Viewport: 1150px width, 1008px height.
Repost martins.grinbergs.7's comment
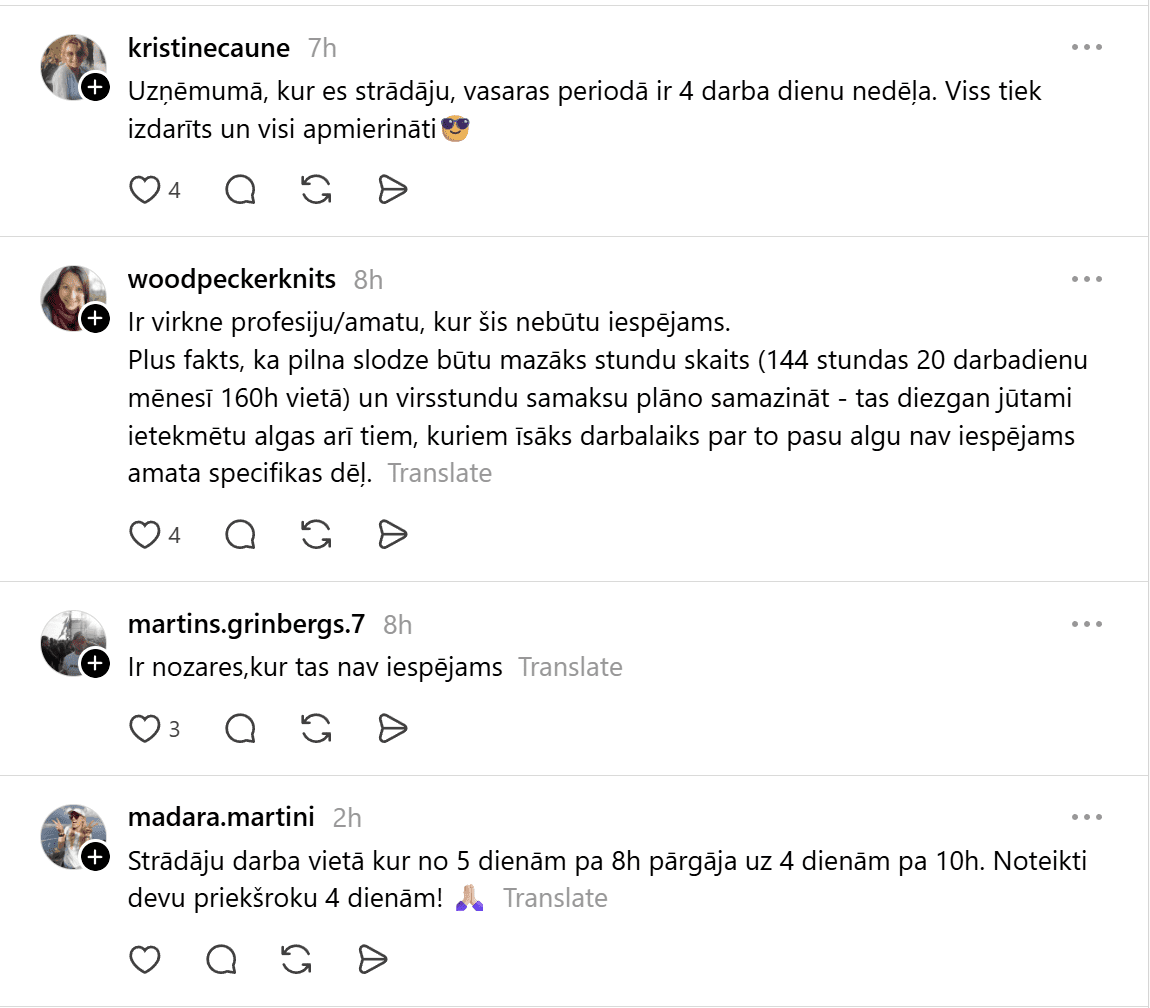click(x=316, y=729)
